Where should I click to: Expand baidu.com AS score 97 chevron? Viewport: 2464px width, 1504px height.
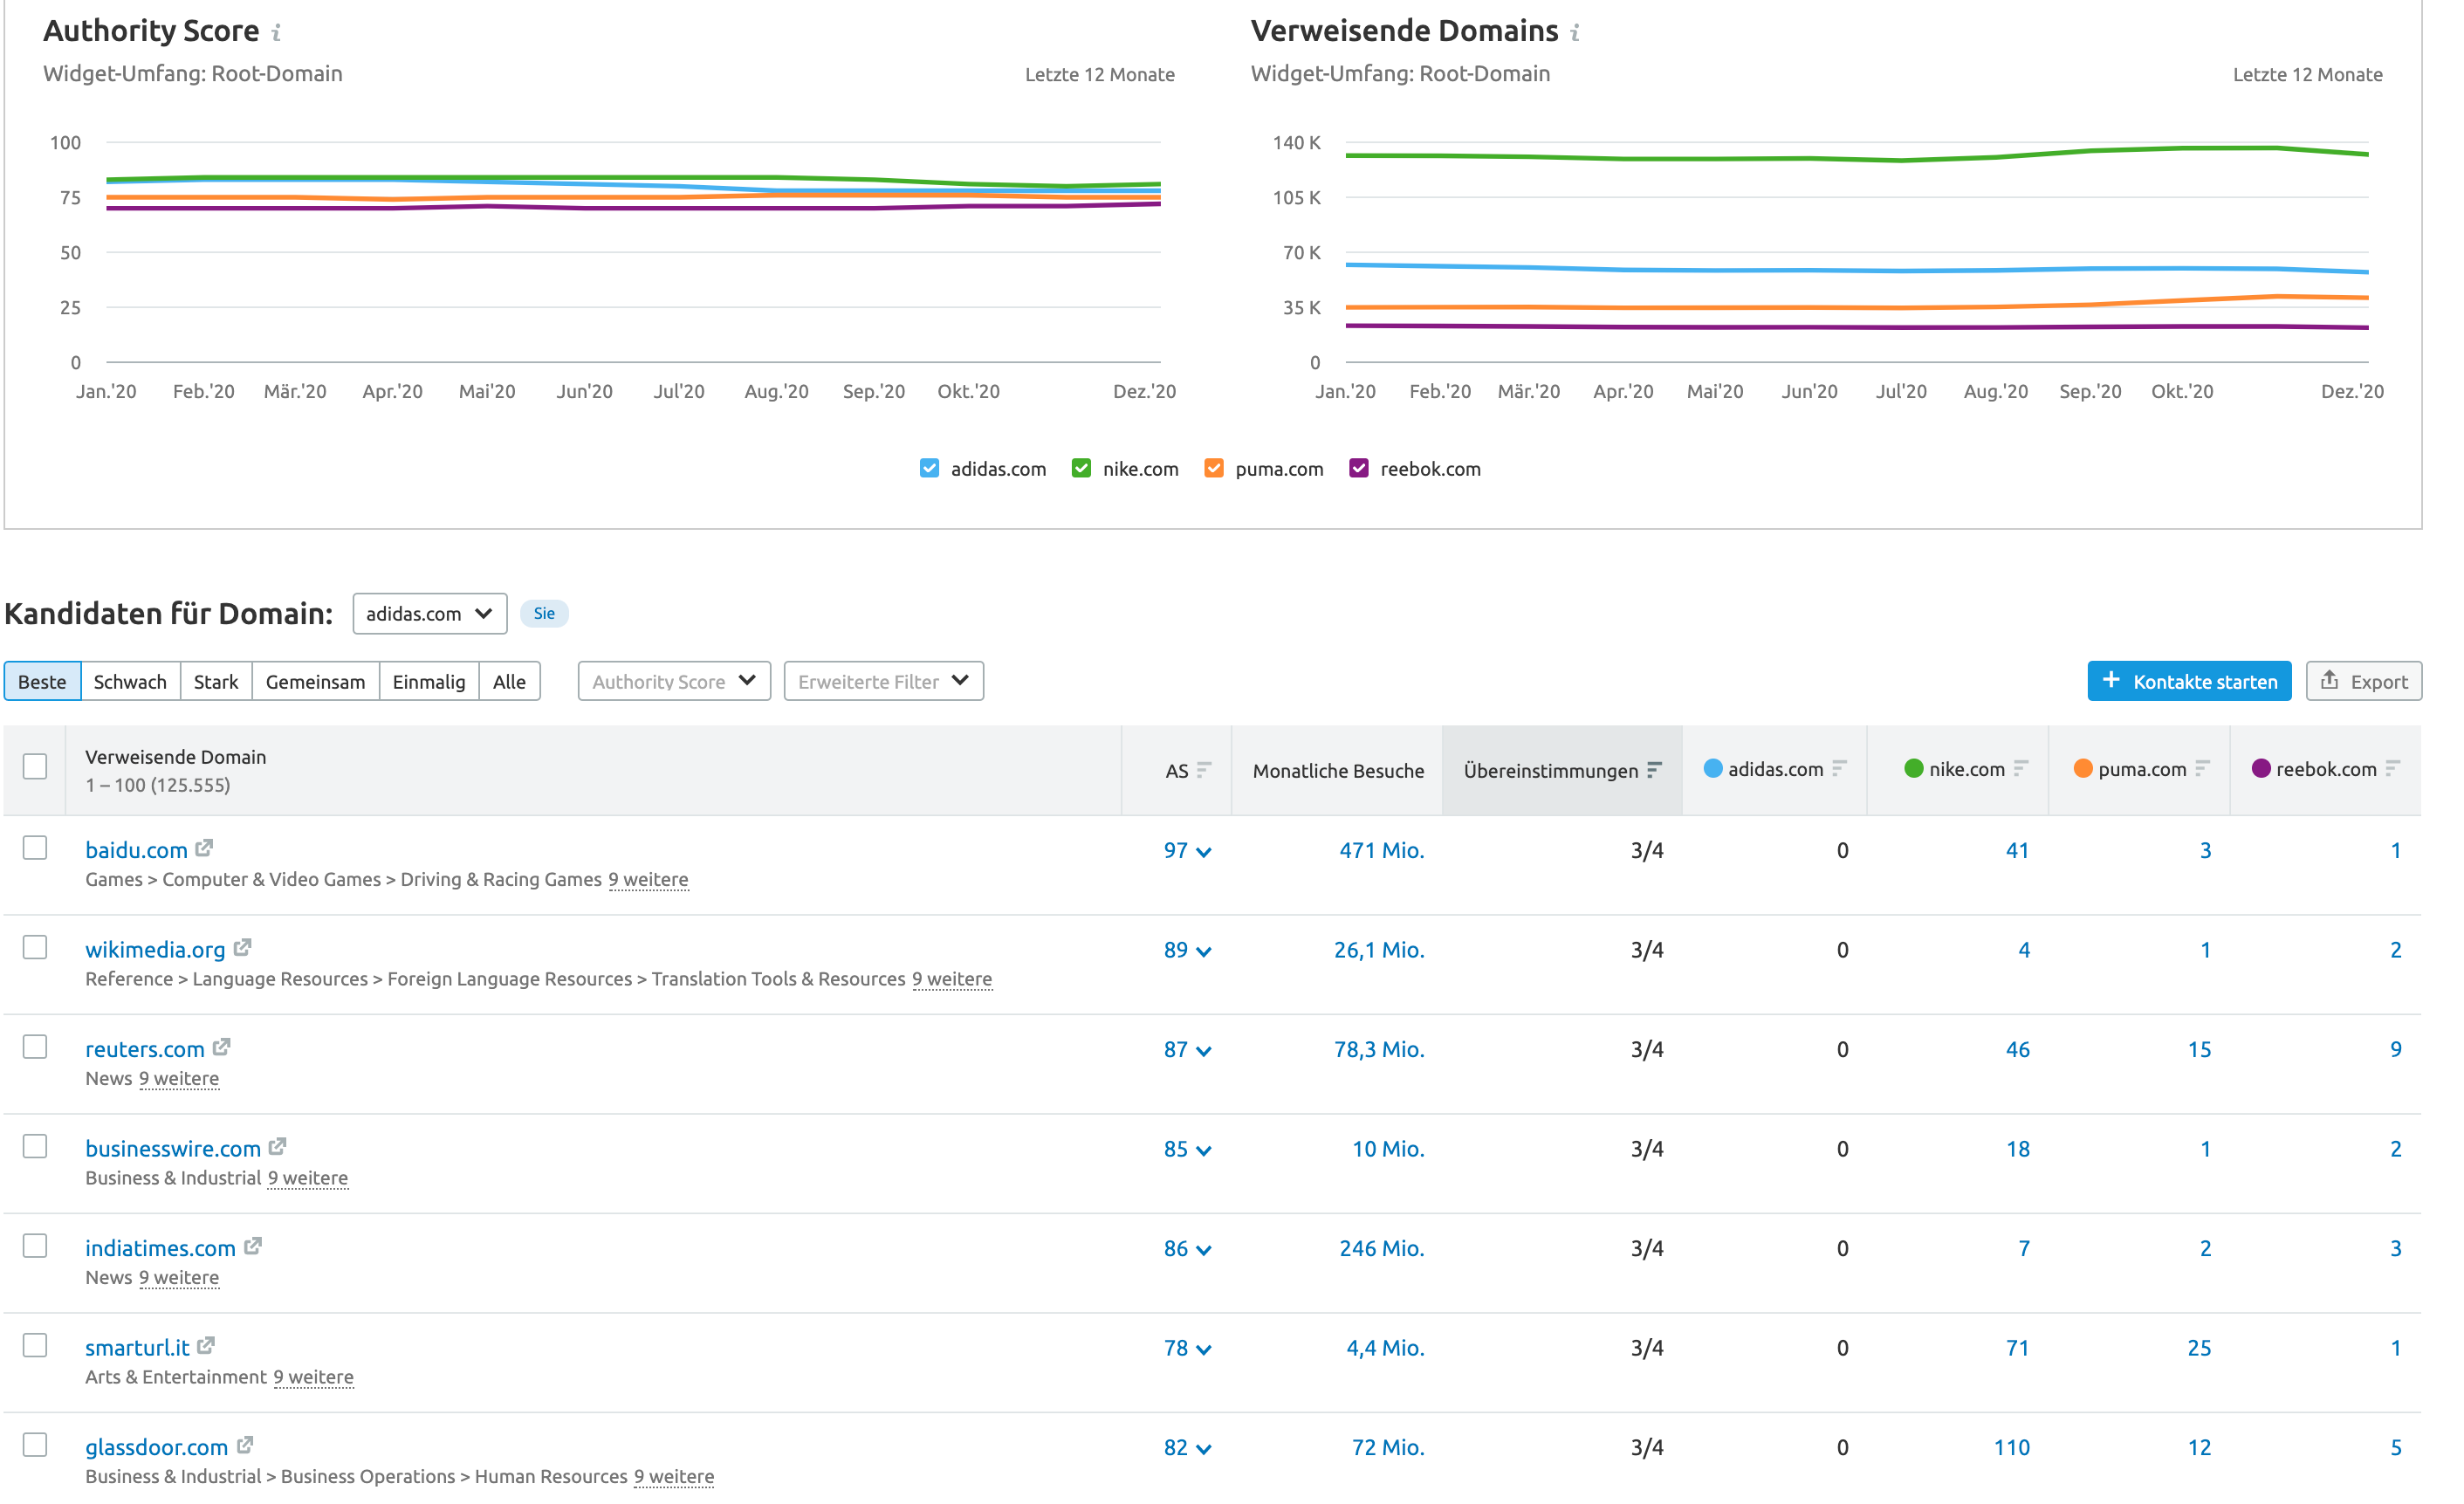click(1204, 852)
